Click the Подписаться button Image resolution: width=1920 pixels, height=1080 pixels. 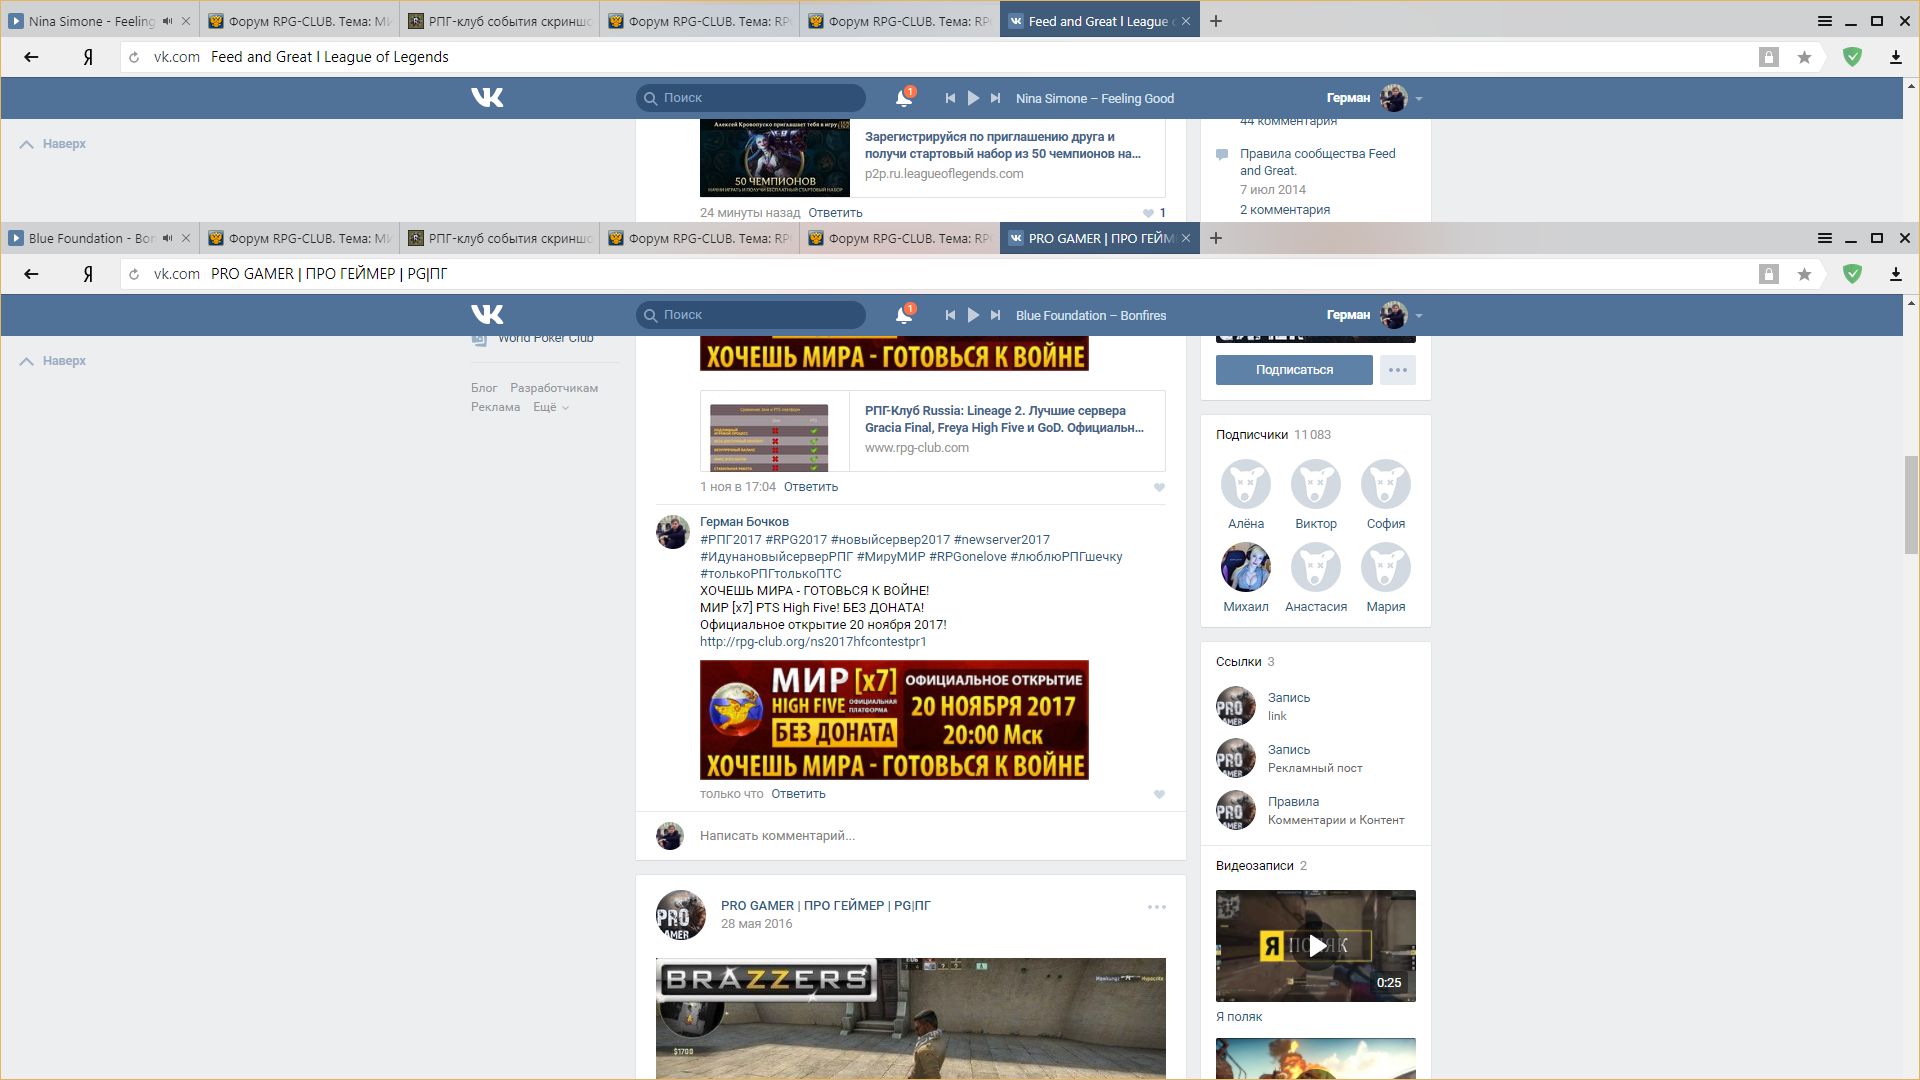[x=1294, y=370]
